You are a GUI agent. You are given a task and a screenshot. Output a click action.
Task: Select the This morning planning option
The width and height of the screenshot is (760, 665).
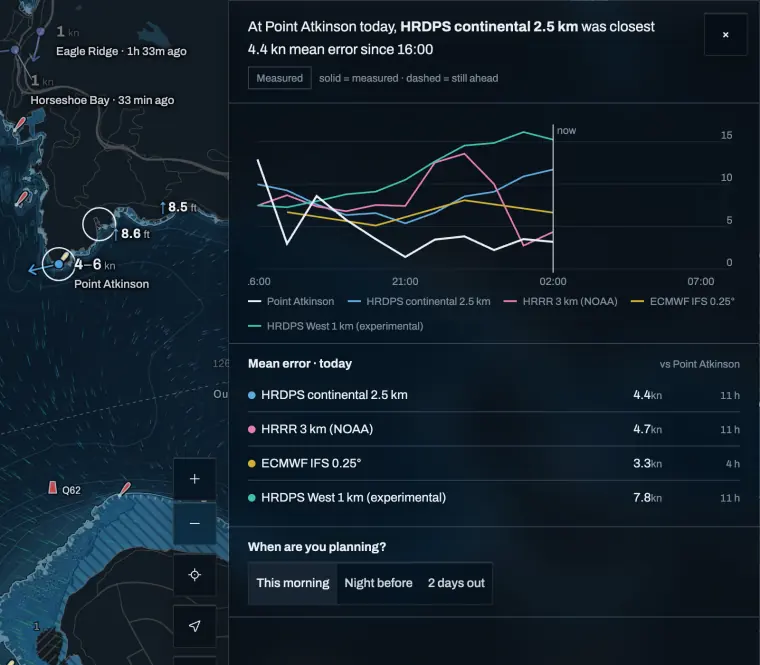pyautogui.click(x=293, y=583)
